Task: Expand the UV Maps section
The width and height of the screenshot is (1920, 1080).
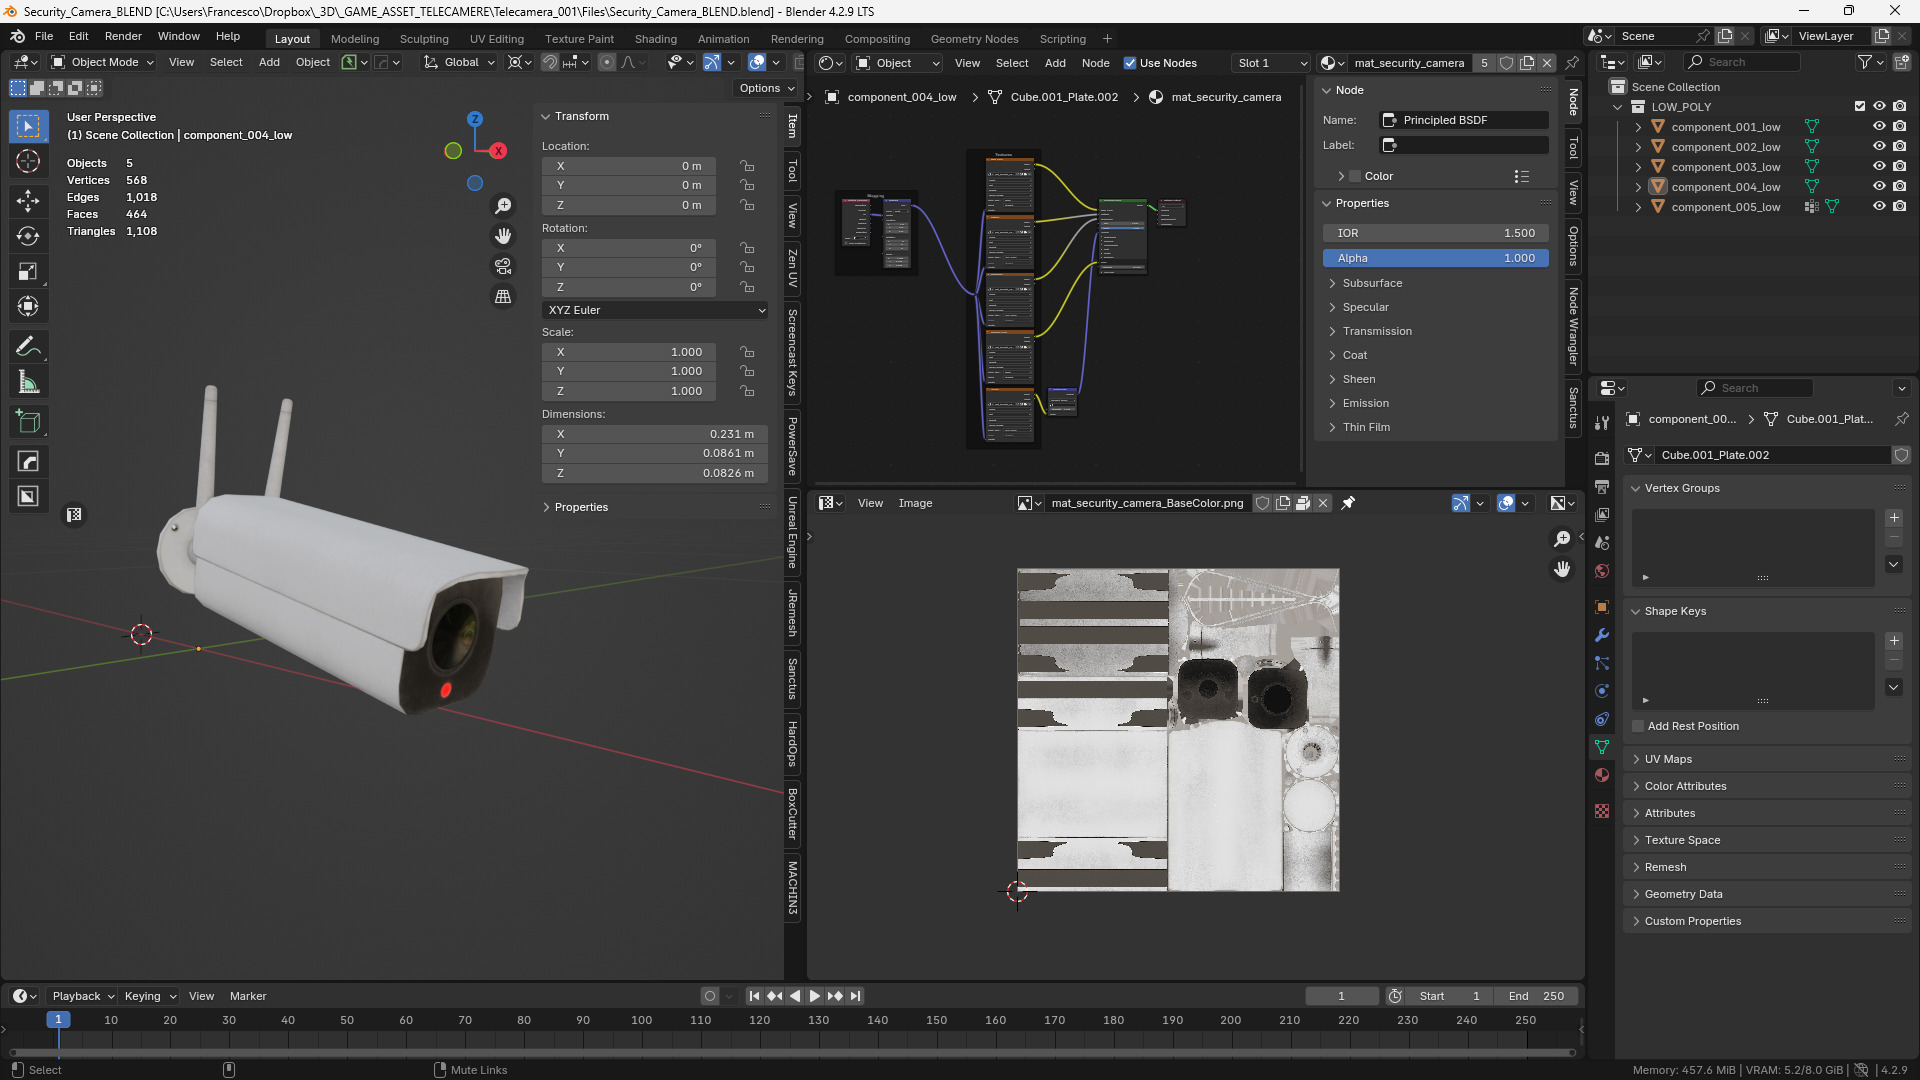Action: (1668, 759)
